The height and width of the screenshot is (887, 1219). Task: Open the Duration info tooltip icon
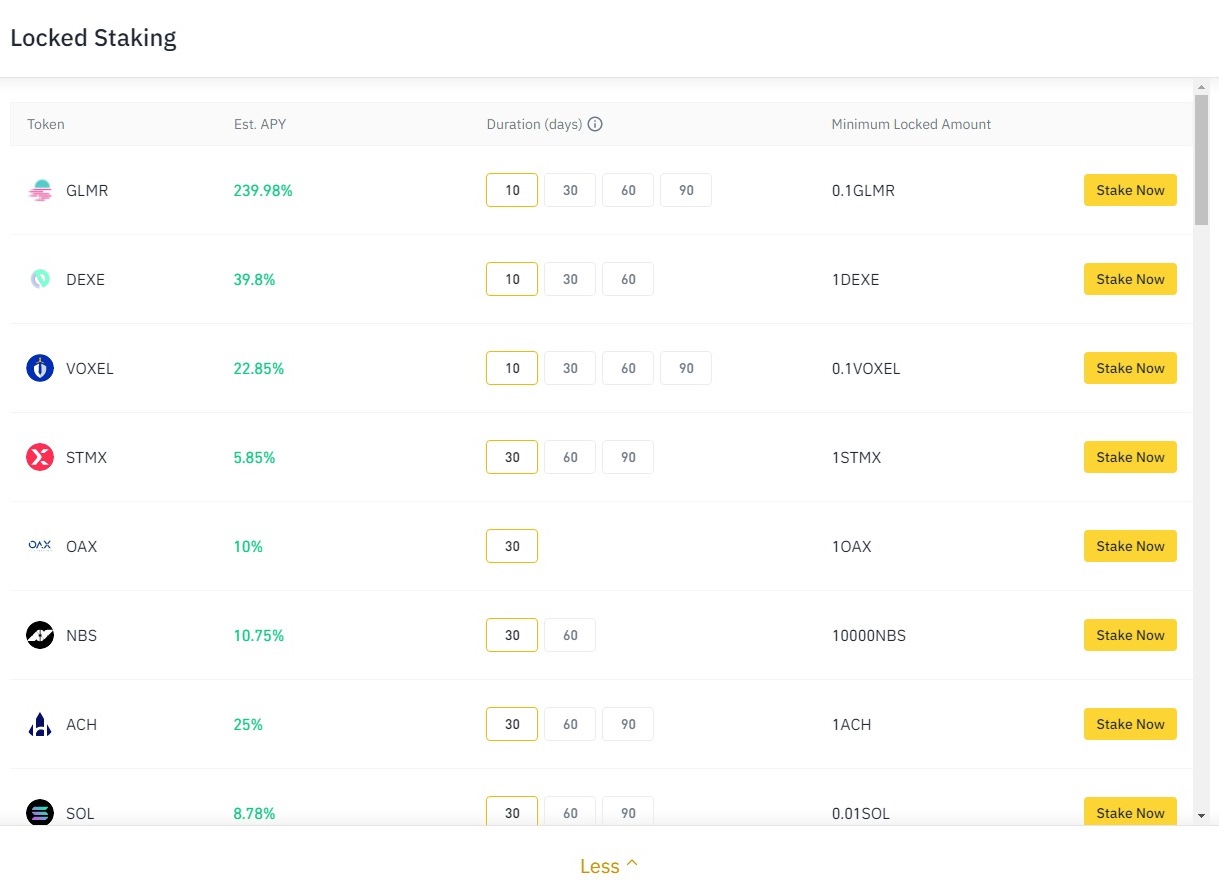pos(595,124)
